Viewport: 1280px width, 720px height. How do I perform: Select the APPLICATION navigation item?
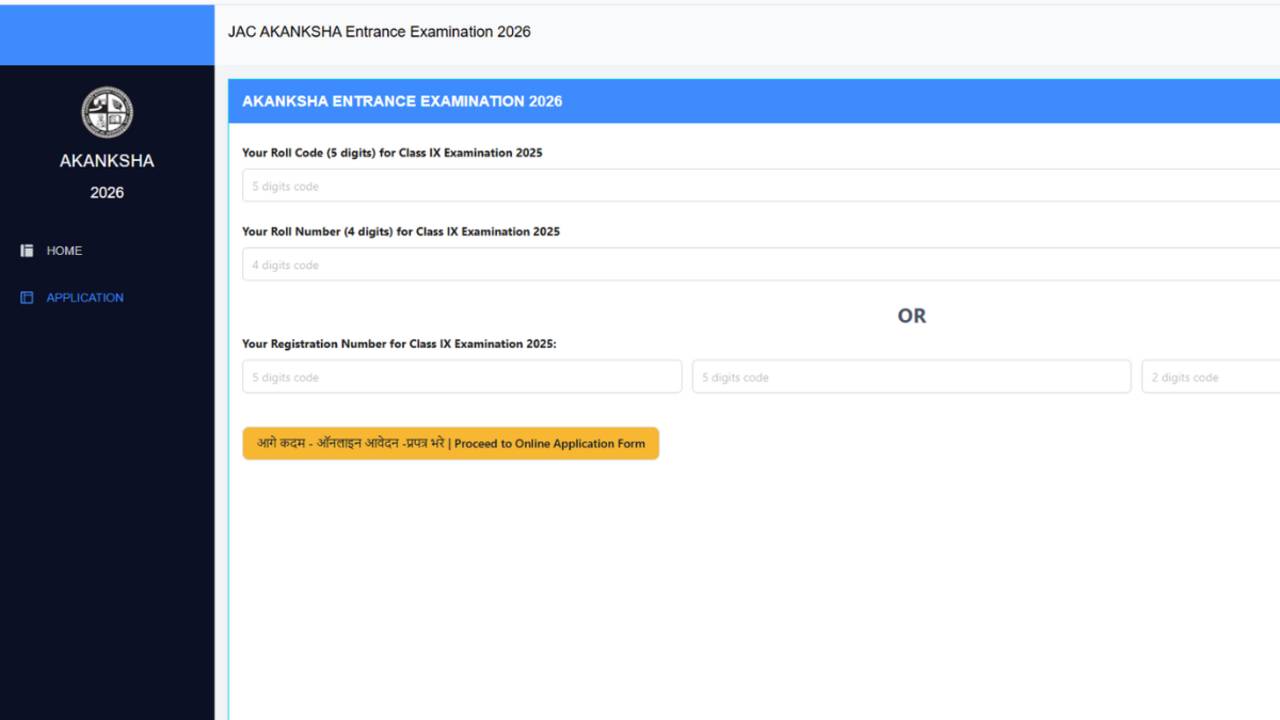click(85, 297)
